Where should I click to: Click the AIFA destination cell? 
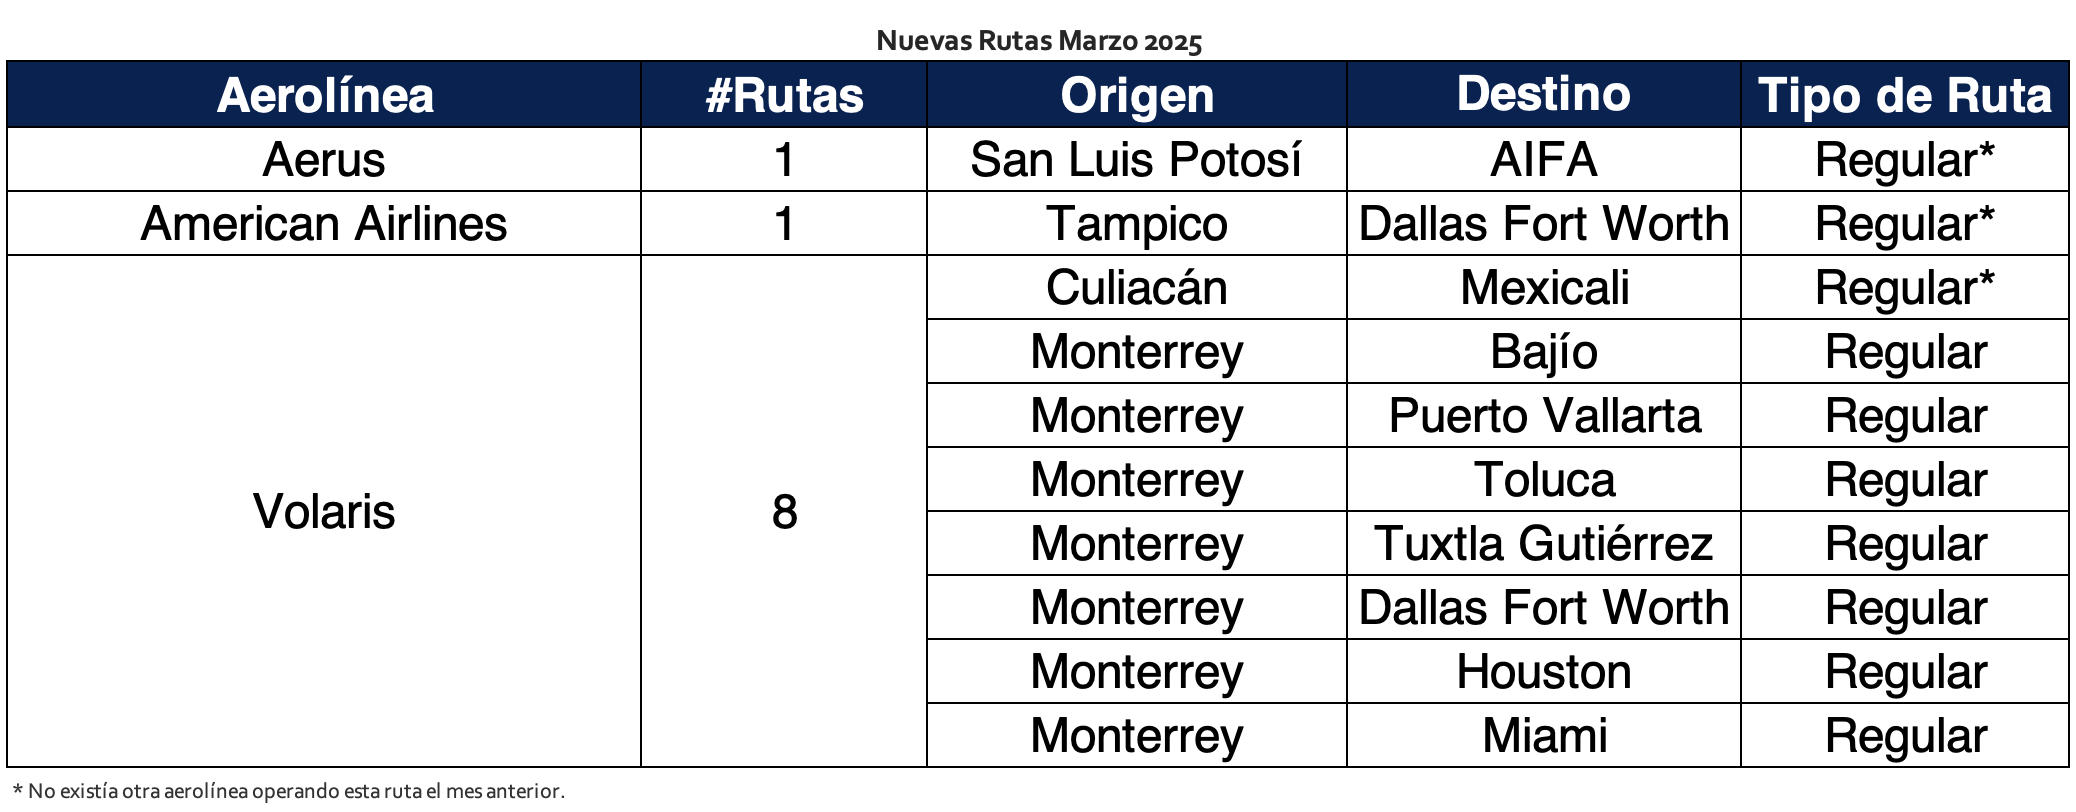tap(1543, 160)
